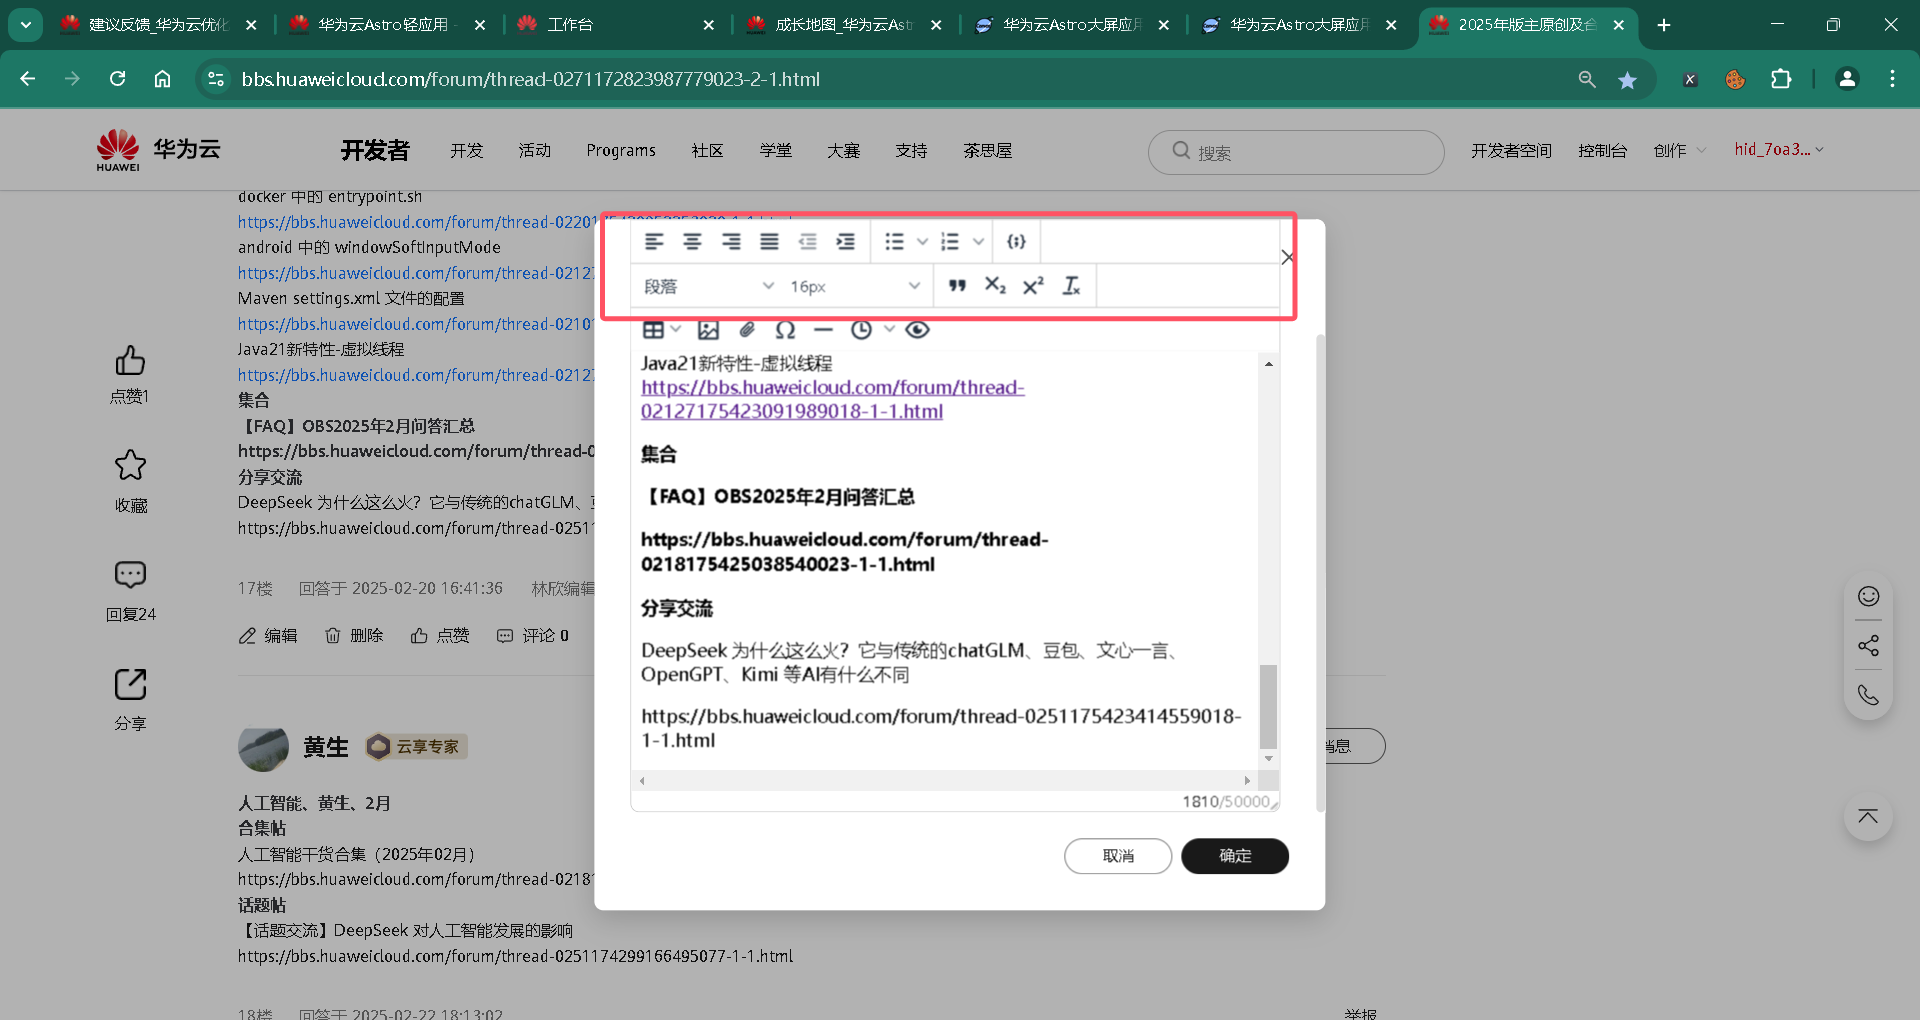The height and width of the screenshot is (1020, 1920).
Task: Open the emoji feedback floating icon
Action: pos(1868,596)
